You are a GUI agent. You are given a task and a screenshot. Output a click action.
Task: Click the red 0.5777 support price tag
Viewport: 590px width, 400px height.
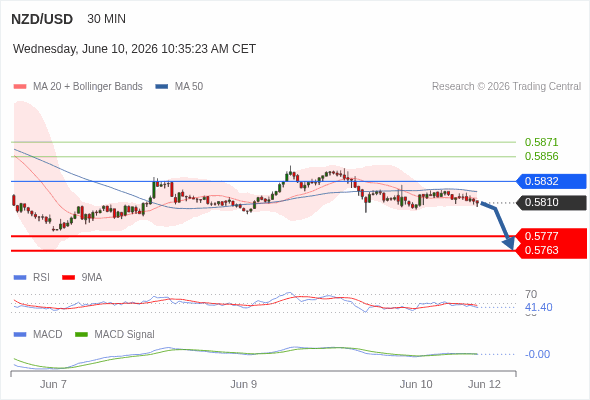pyautogui.click(x=551, y=236)
